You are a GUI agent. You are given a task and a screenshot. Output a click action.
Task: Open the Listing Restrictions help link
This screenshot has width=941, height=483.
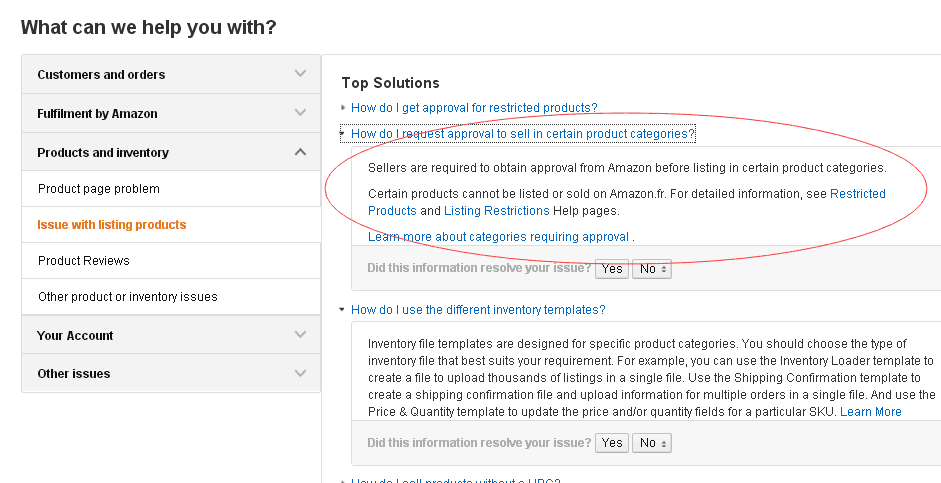coord(496,211)
